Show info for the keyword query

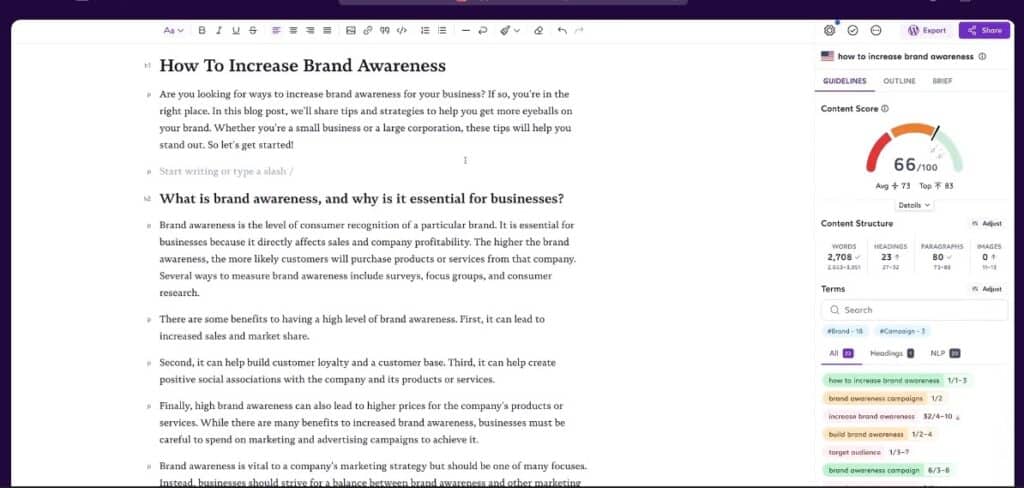coord(982,56)
